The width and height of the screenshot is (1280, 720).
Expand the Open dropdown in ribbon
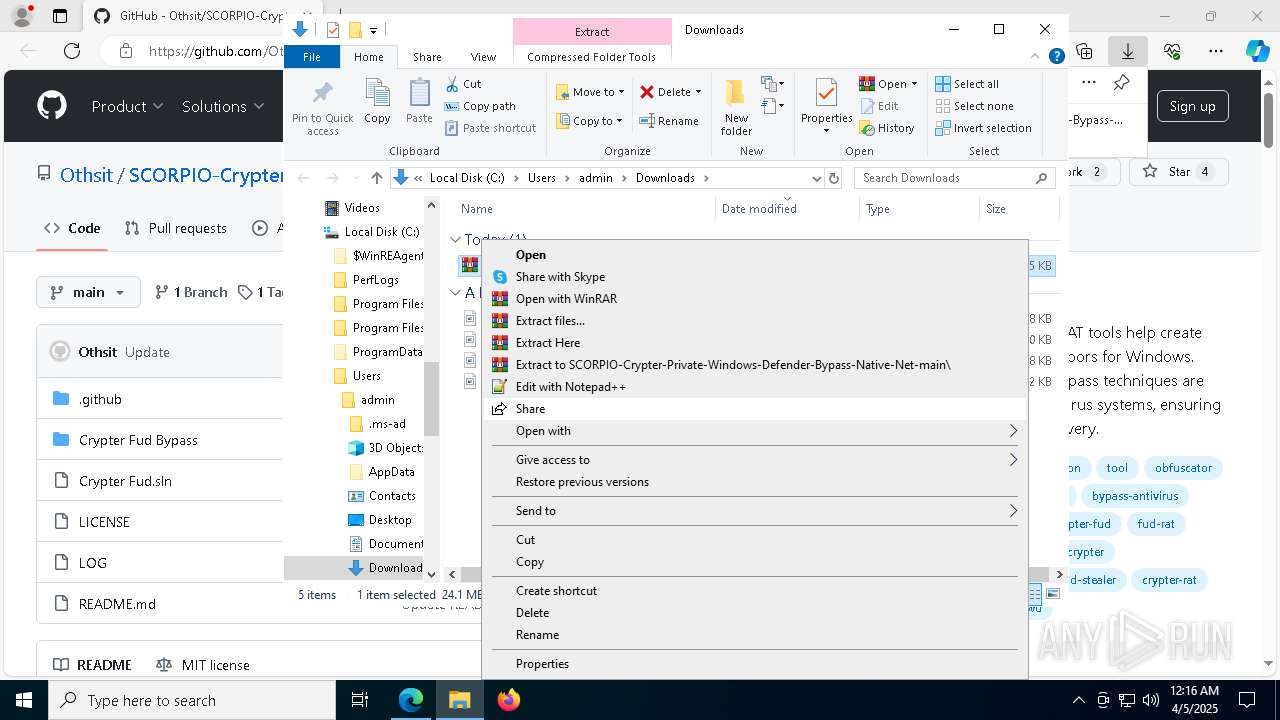[x=914, y=84]
